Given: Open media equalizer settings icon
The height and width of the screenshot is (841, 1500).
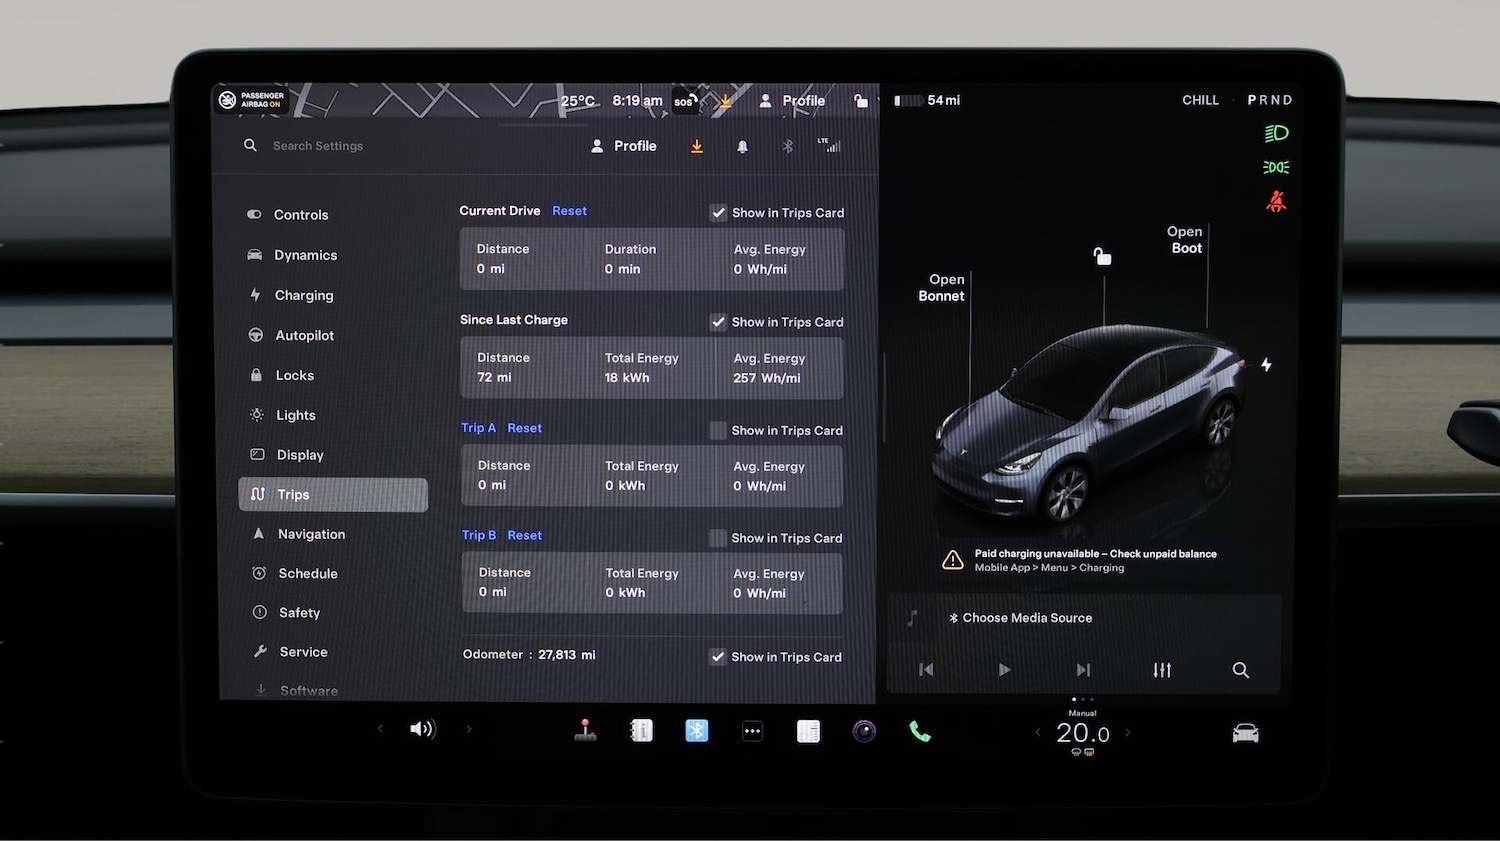Looking at the screenshot, I should tap(1162, 670).
